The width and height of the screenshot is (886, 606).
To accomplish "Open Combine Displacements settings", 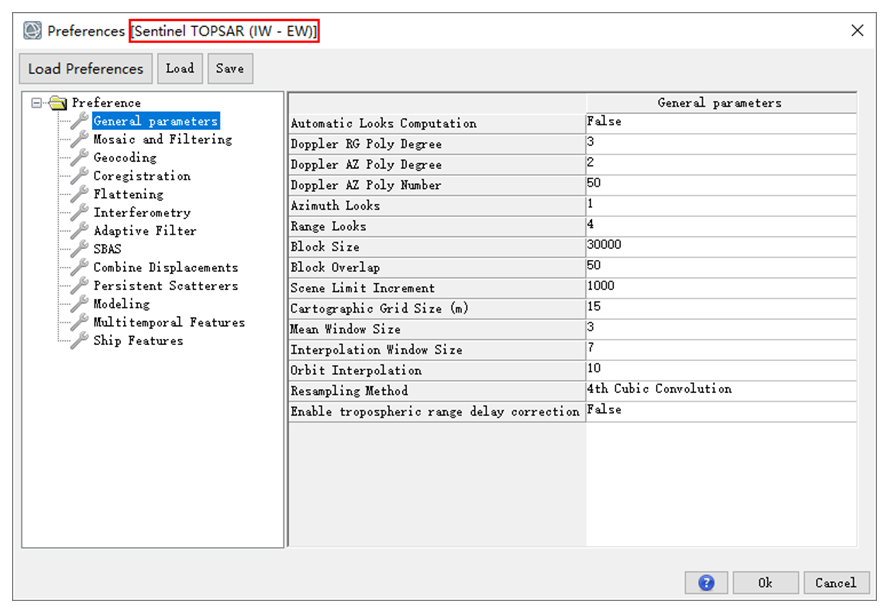I will 166,267.
